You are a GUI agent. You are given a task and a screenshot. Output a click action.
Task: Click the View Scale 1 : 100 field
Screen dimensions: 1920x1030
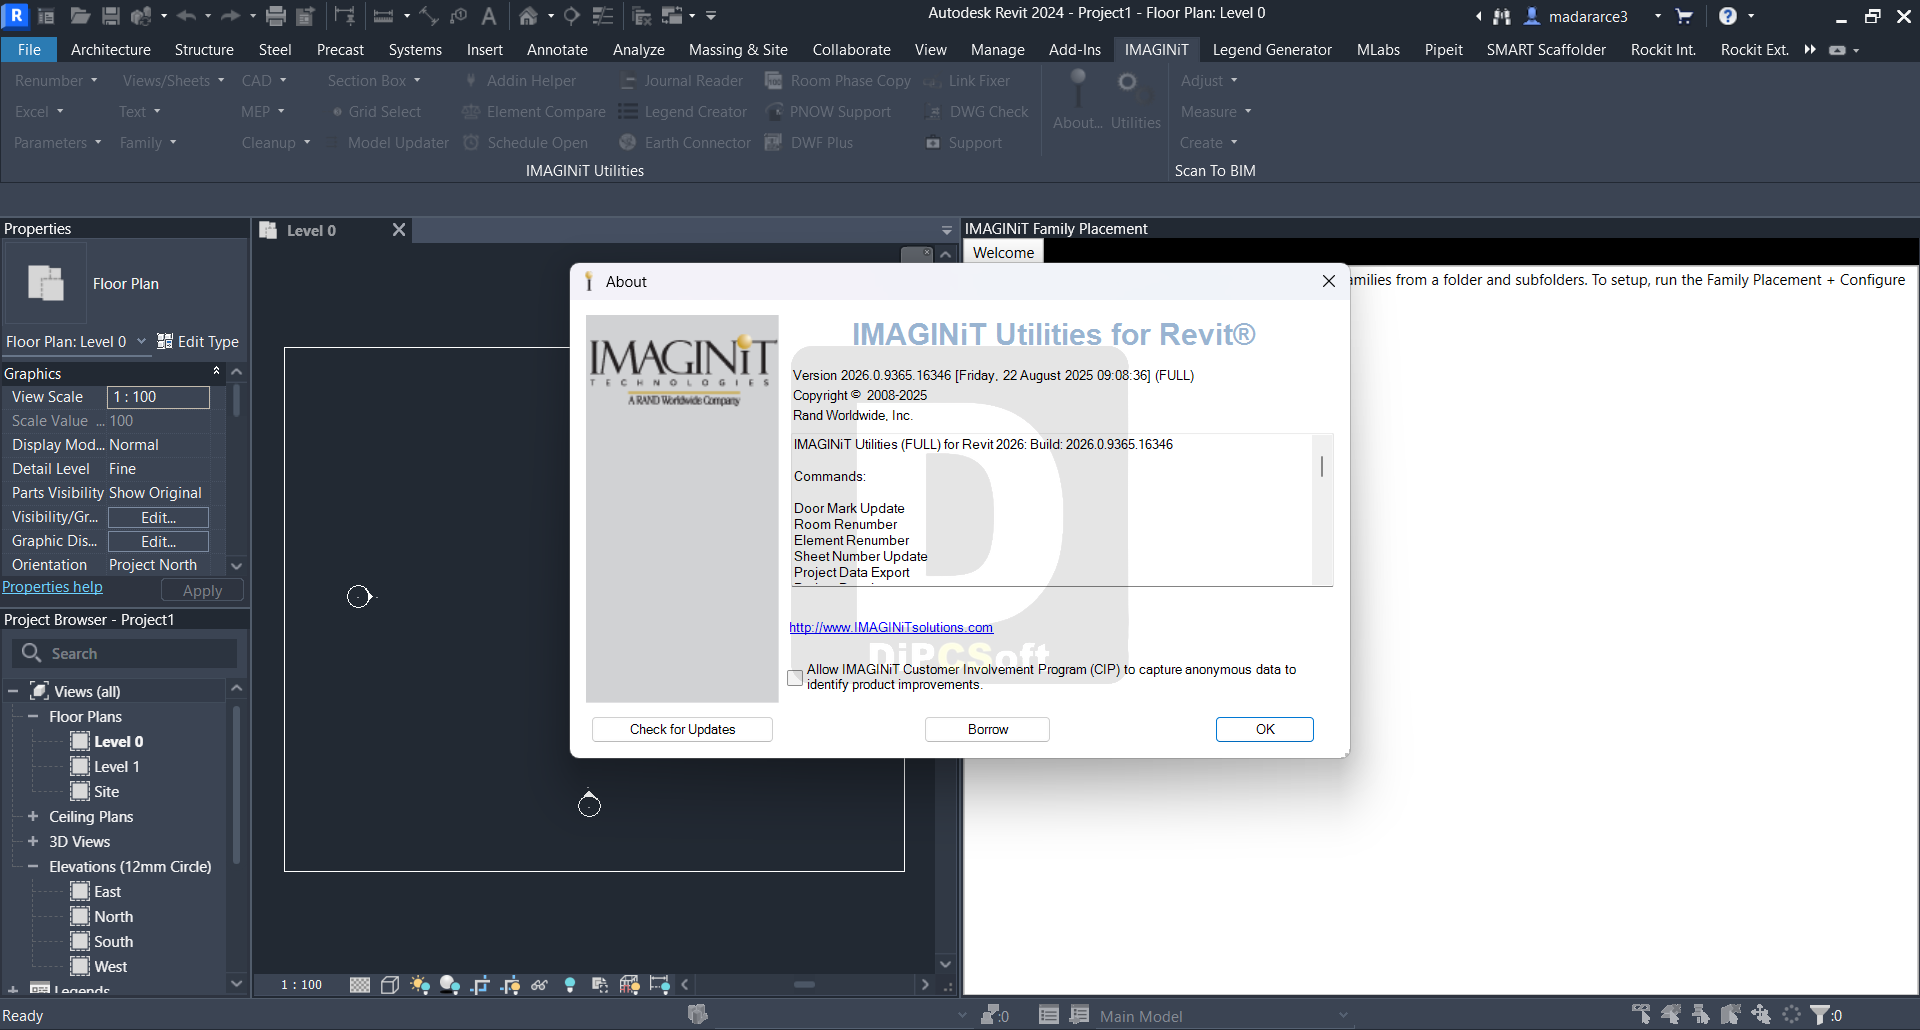pyautogui.click(x=159, y=397)
